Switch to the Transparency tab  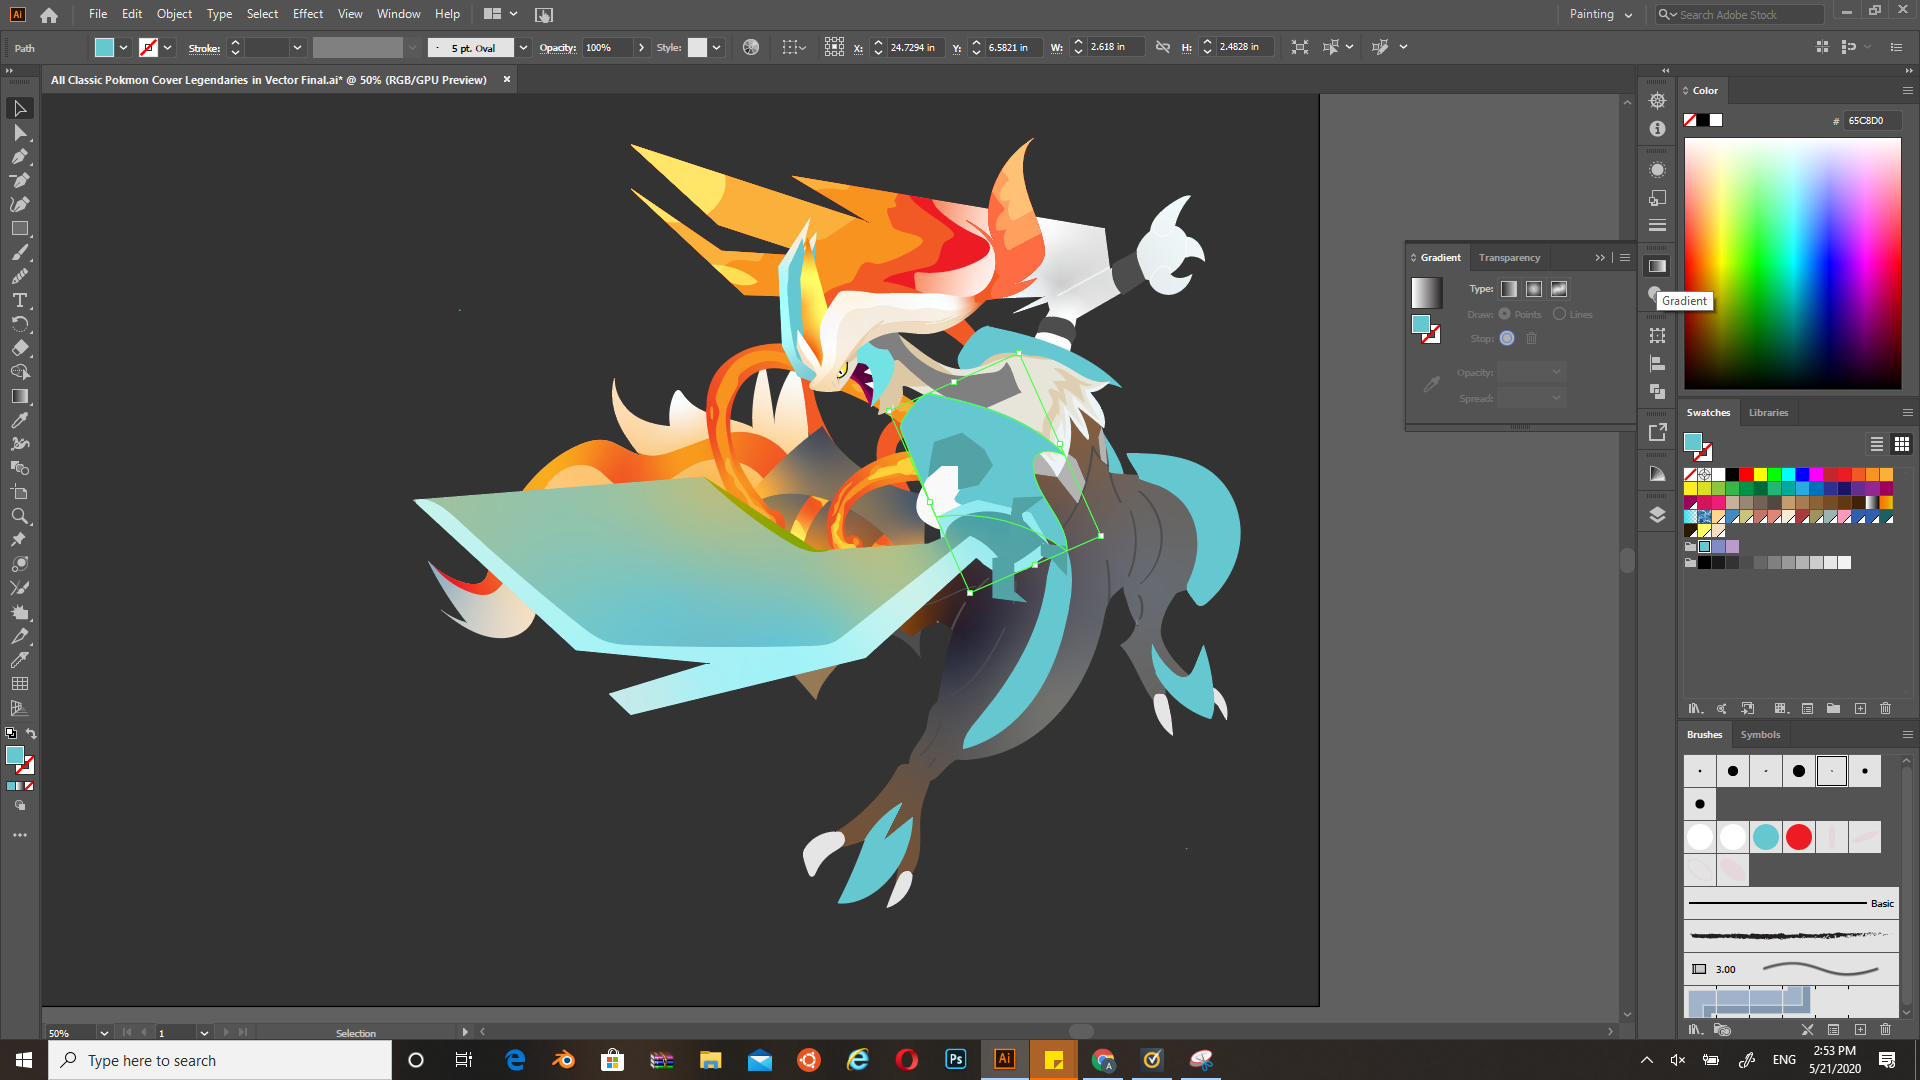1509,258
